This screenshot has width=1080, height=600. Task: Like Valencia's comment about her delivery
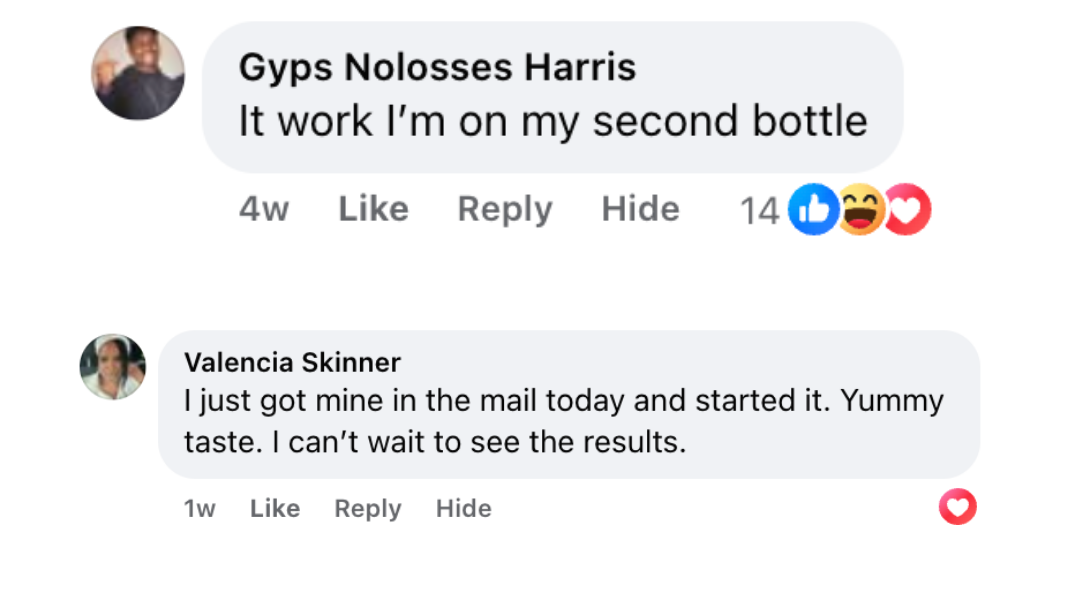point(274,508)
